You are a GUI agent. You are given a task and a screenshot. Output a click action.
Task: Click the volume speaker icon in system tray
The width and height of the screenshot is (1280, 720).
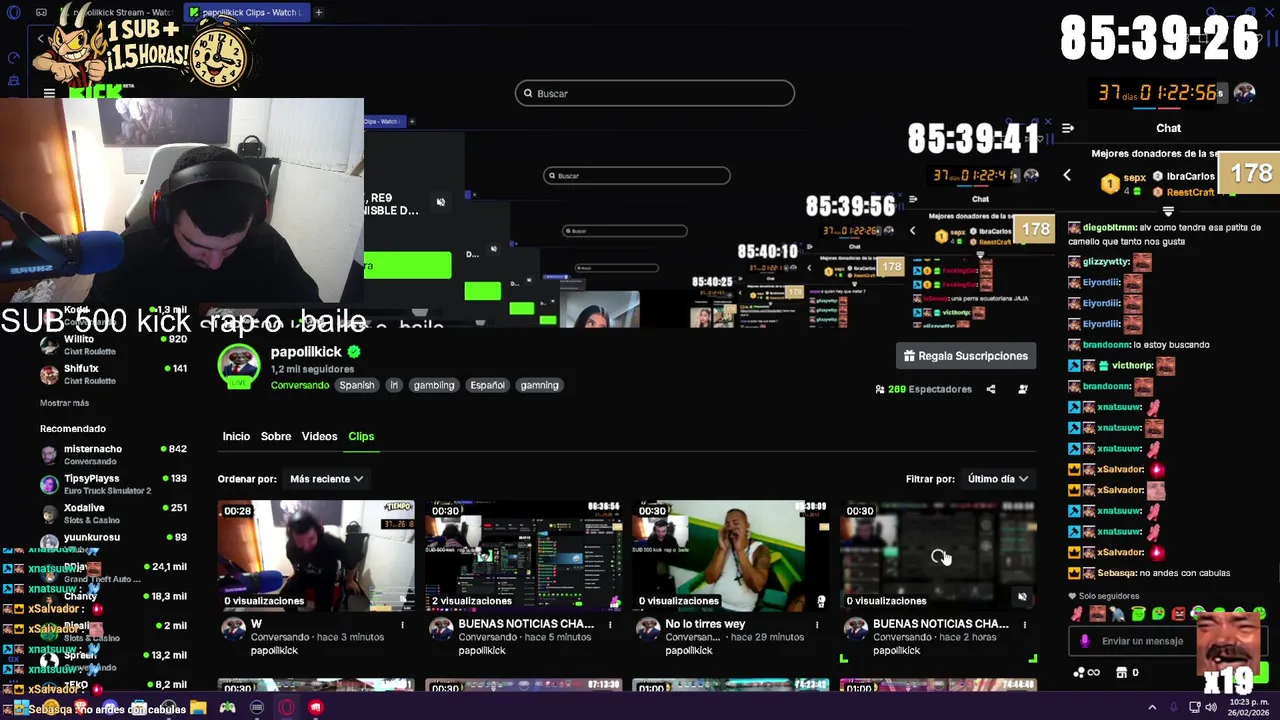click(x=1212, y=707)
